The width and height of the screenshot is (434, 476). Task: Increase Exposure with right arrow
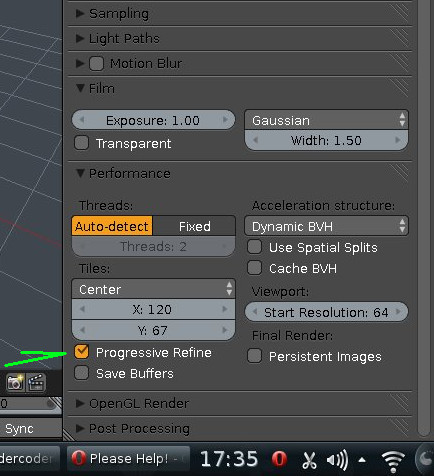coord(225,120)
